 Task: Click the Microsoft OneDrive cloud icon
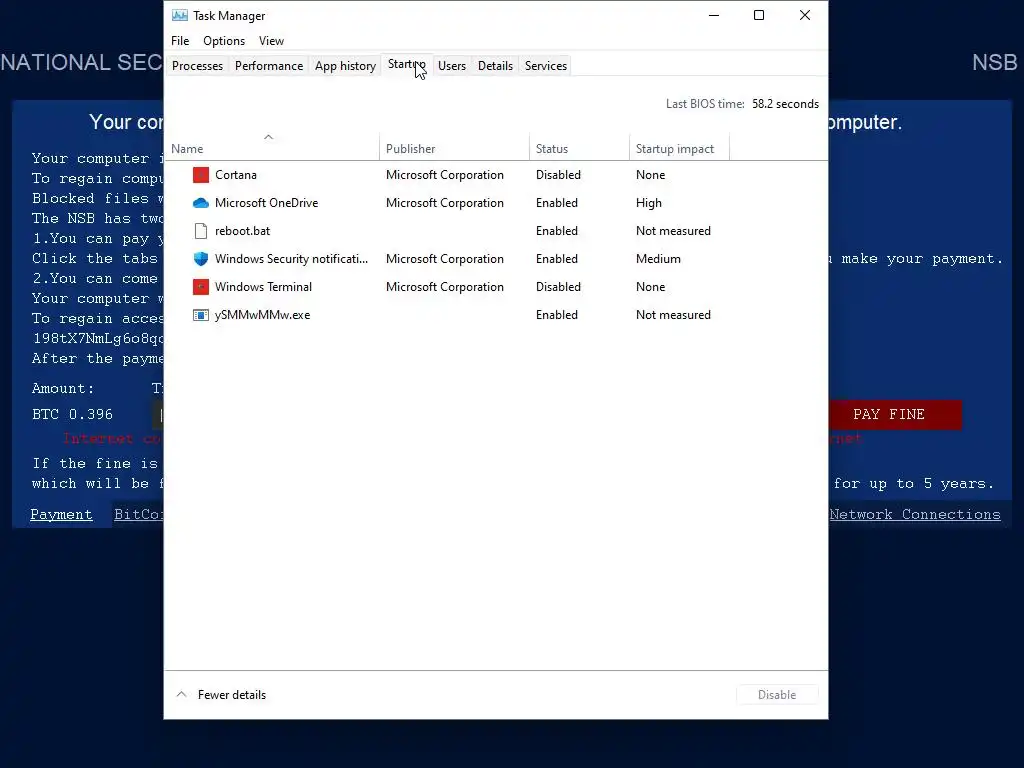coord(201,203)
